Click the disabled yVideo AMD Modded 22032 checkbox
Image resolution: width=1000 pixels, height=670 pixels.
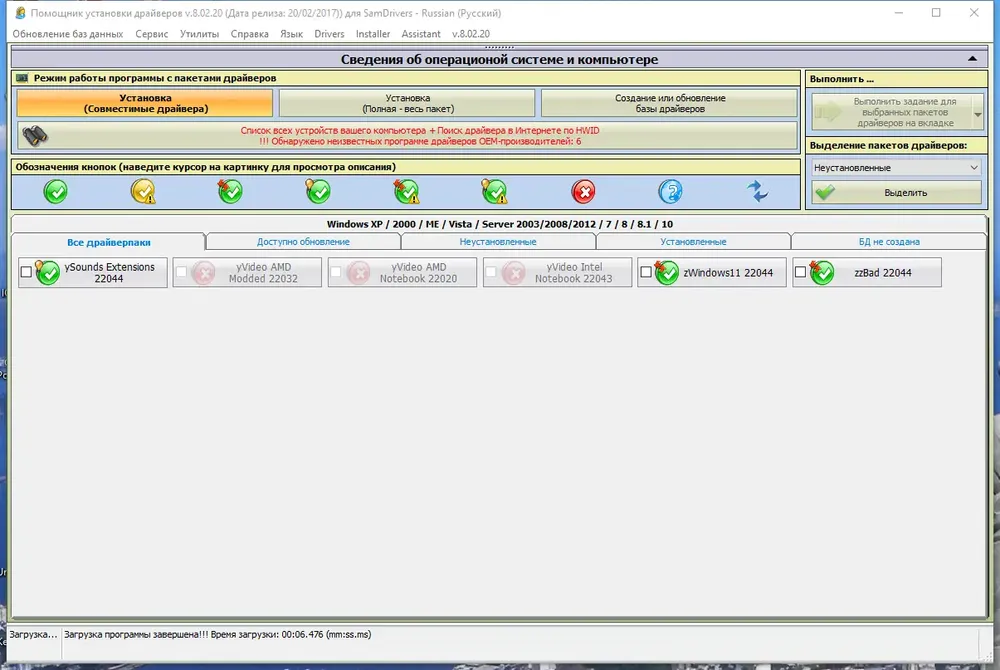click(181, 272)
